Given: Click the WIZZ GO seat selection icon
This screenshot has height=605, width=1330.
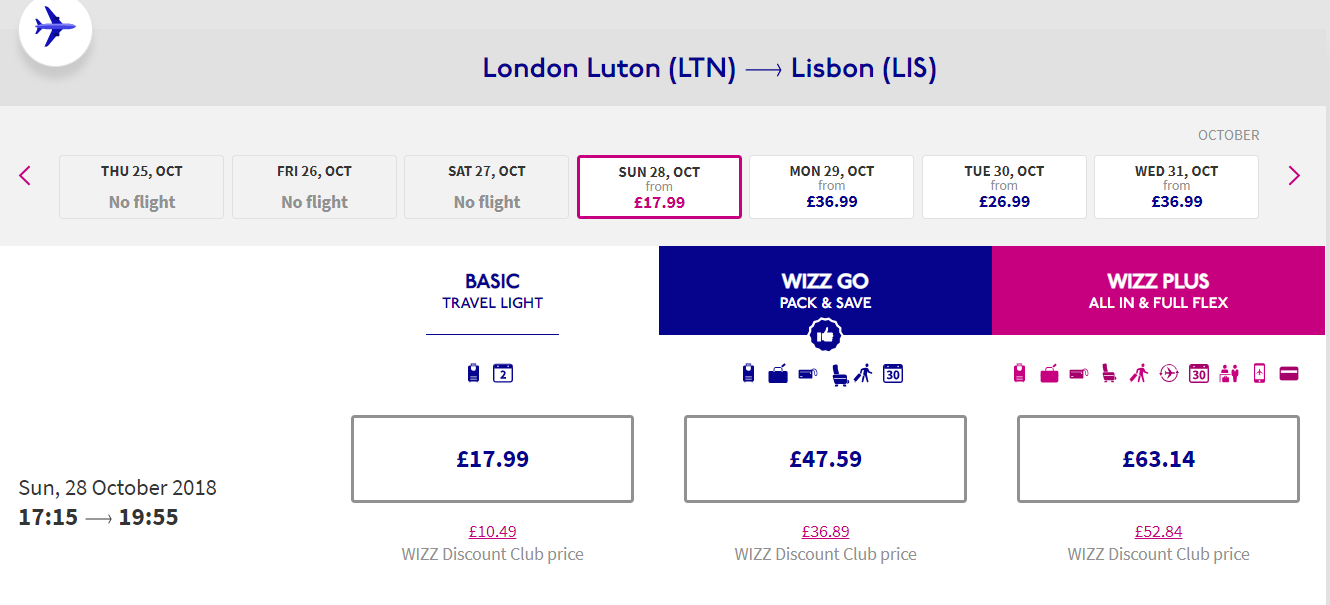Looking at the screenshot, I should tap(840, 373).
